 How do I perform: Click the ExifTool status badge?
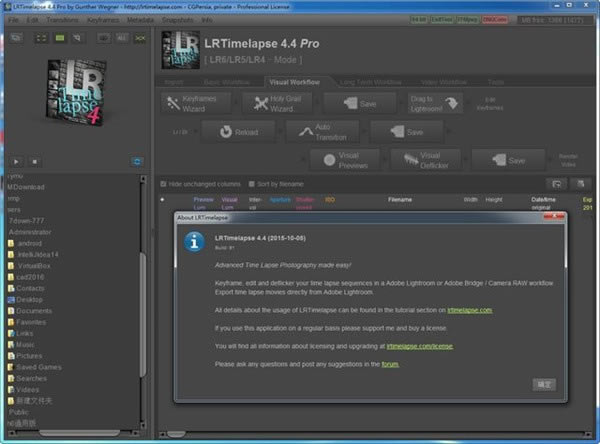[442, 20]
